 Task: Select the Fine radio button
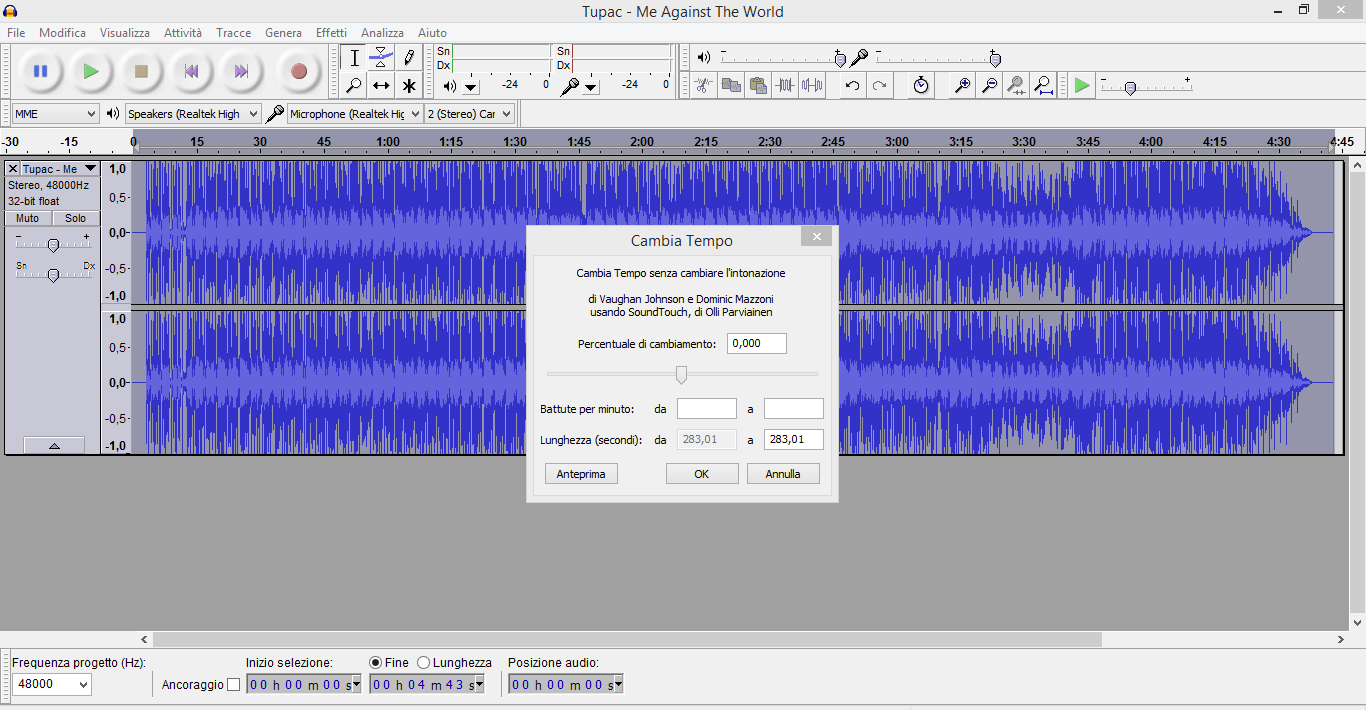[x=376, y=662]
